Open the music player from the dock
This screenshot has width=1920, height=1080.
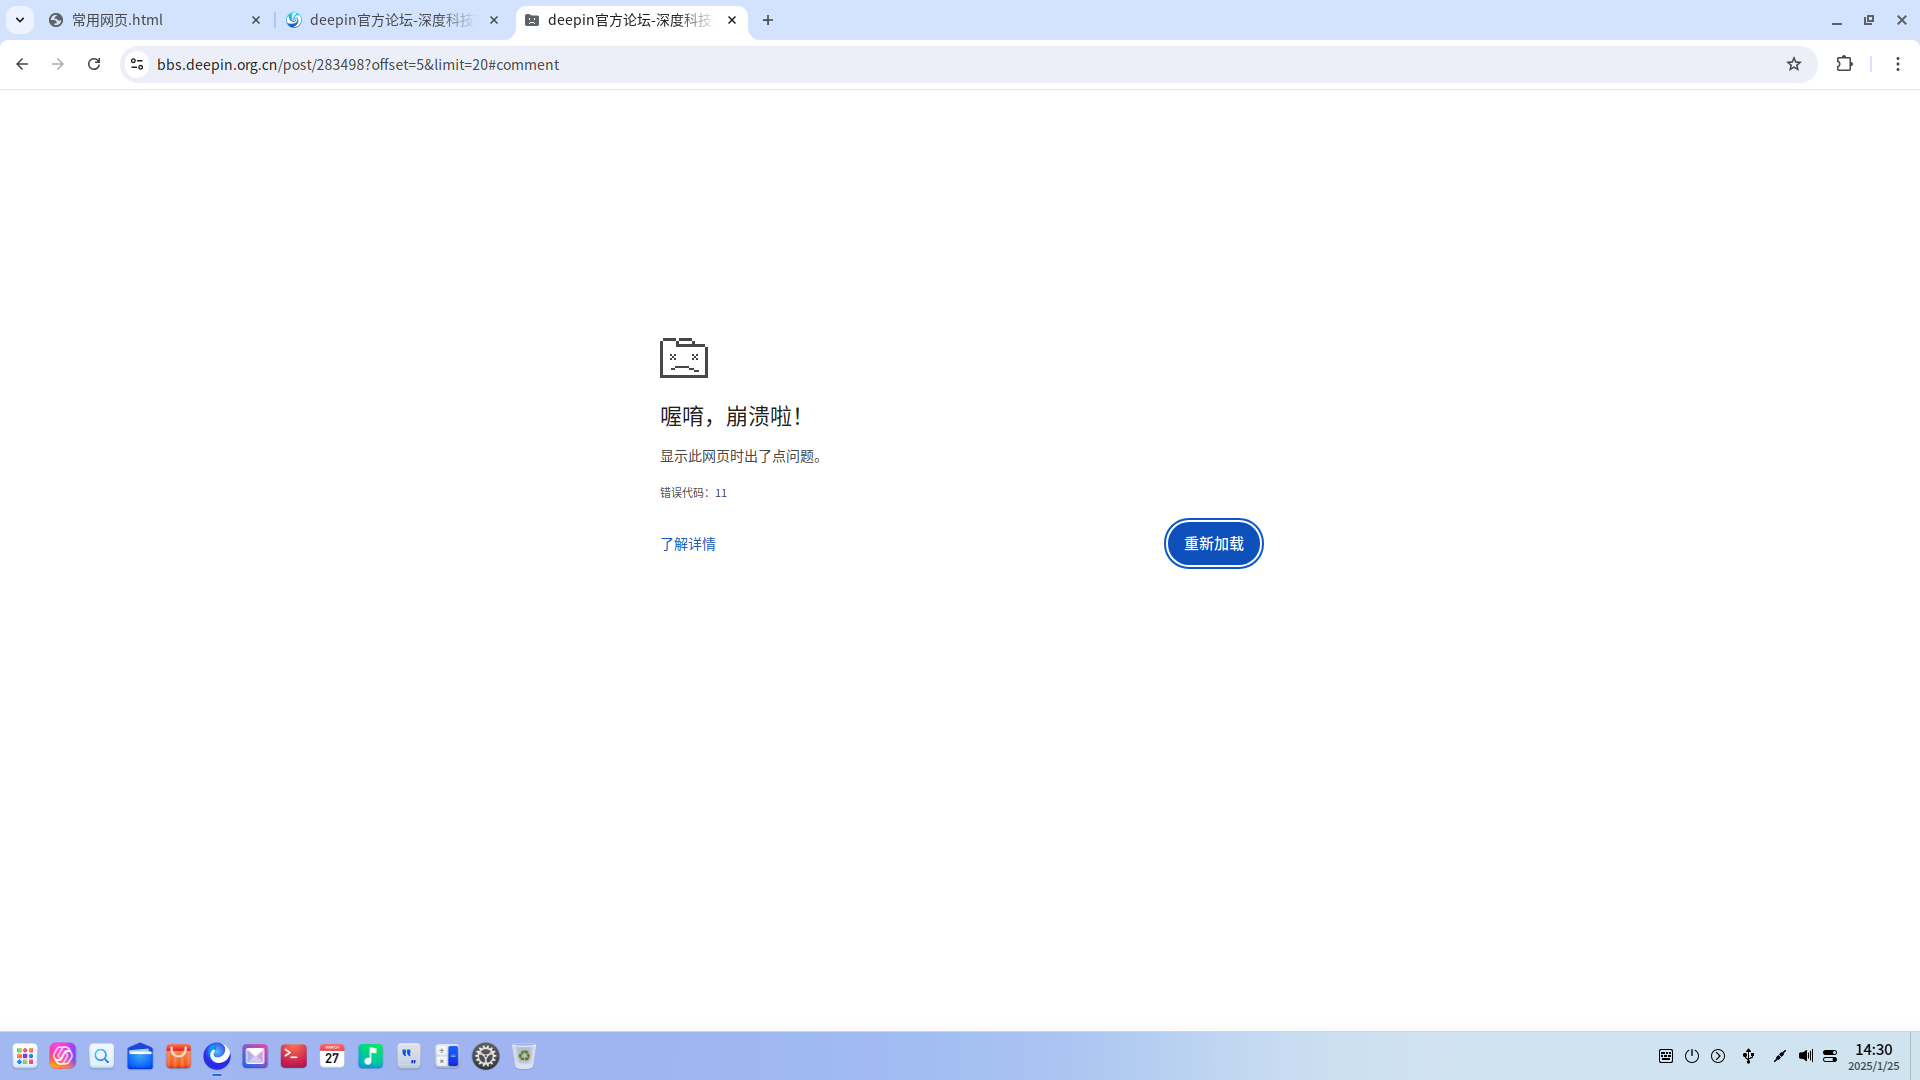[x=371, y=1056]
